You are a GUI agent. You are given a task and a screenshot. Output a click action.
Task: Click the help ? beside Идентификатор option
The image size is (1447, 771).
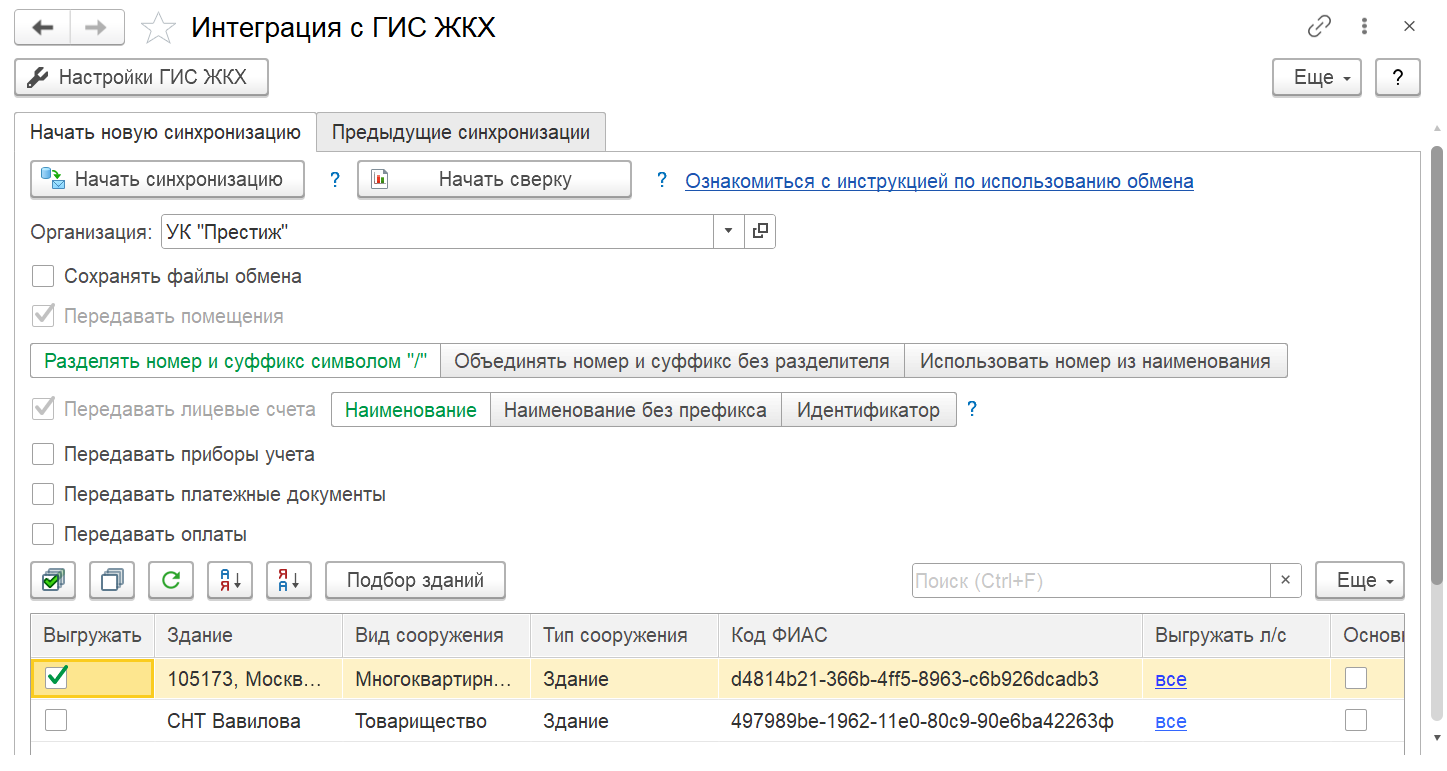(x=971, y=409)
